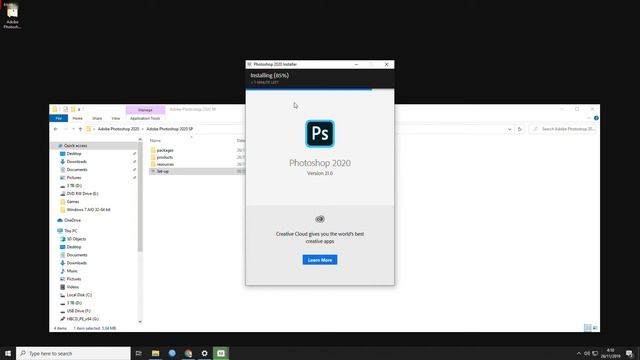Switch to large icons view in Explorer
The width and height of the screenshot is (640, 360).
595,328
